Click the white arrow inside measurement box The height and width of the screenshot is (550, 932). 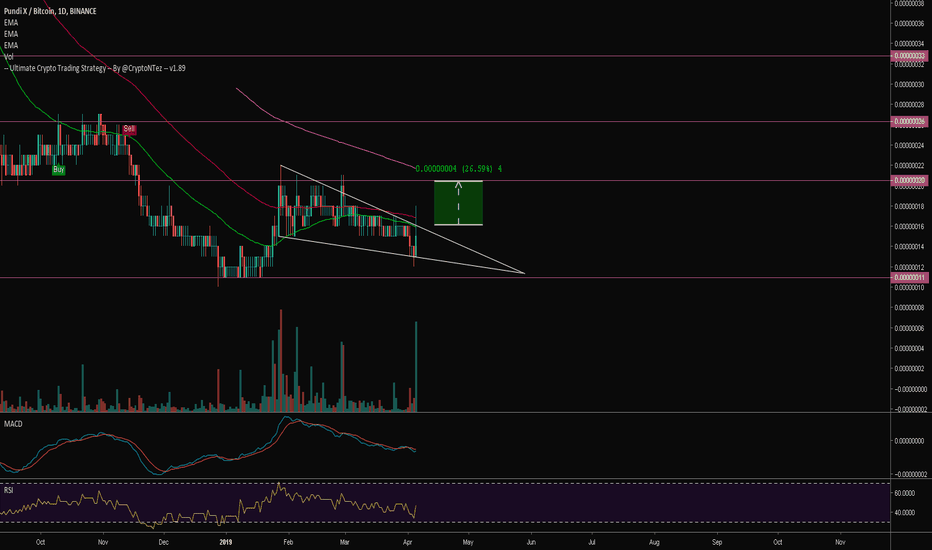pos(458,203)
